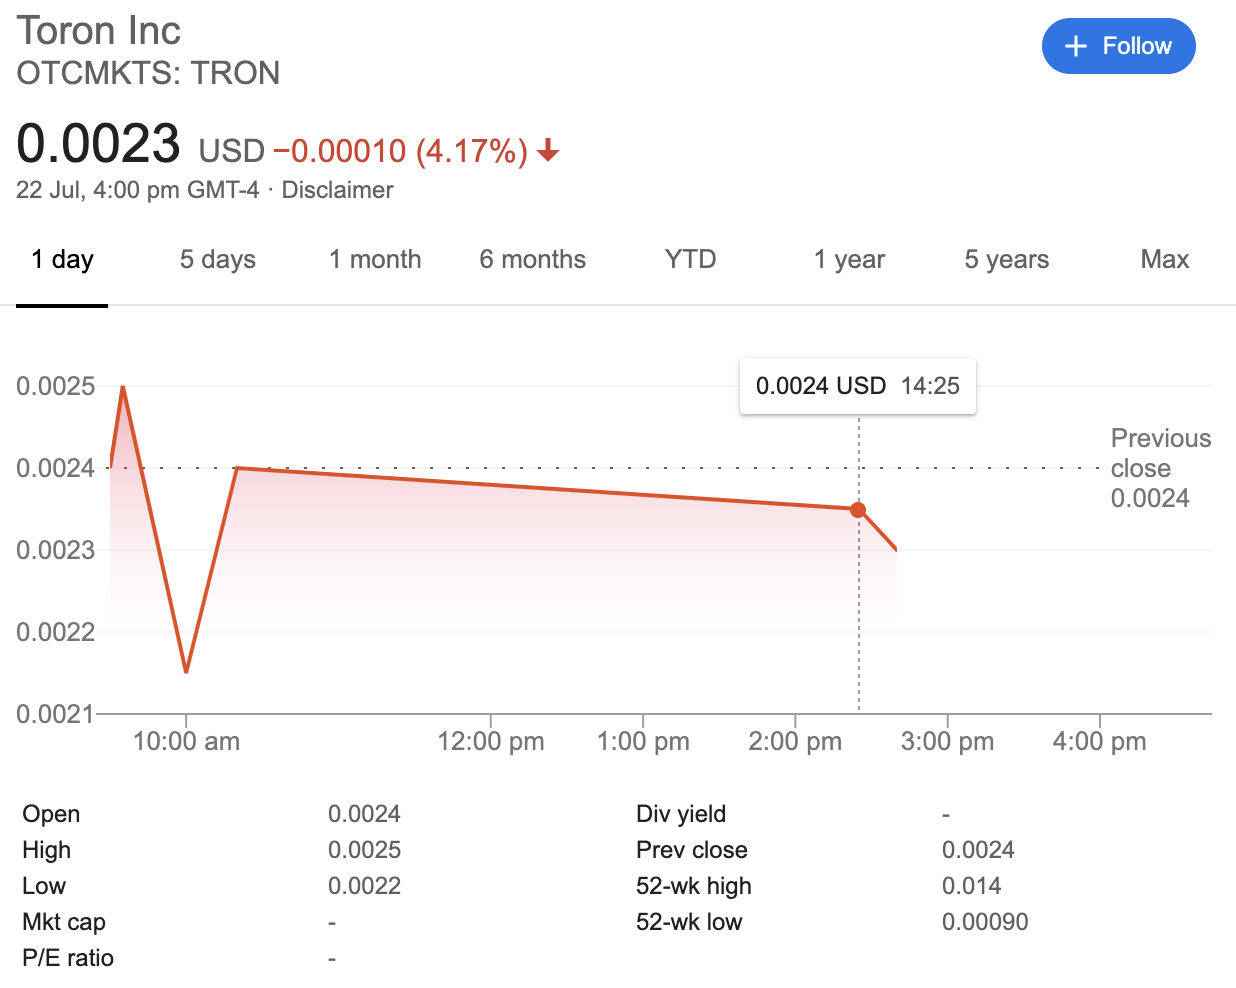Click the 52-wk high value 0.014
This screenshot has height=988, width=1236.
click(972, 886)
